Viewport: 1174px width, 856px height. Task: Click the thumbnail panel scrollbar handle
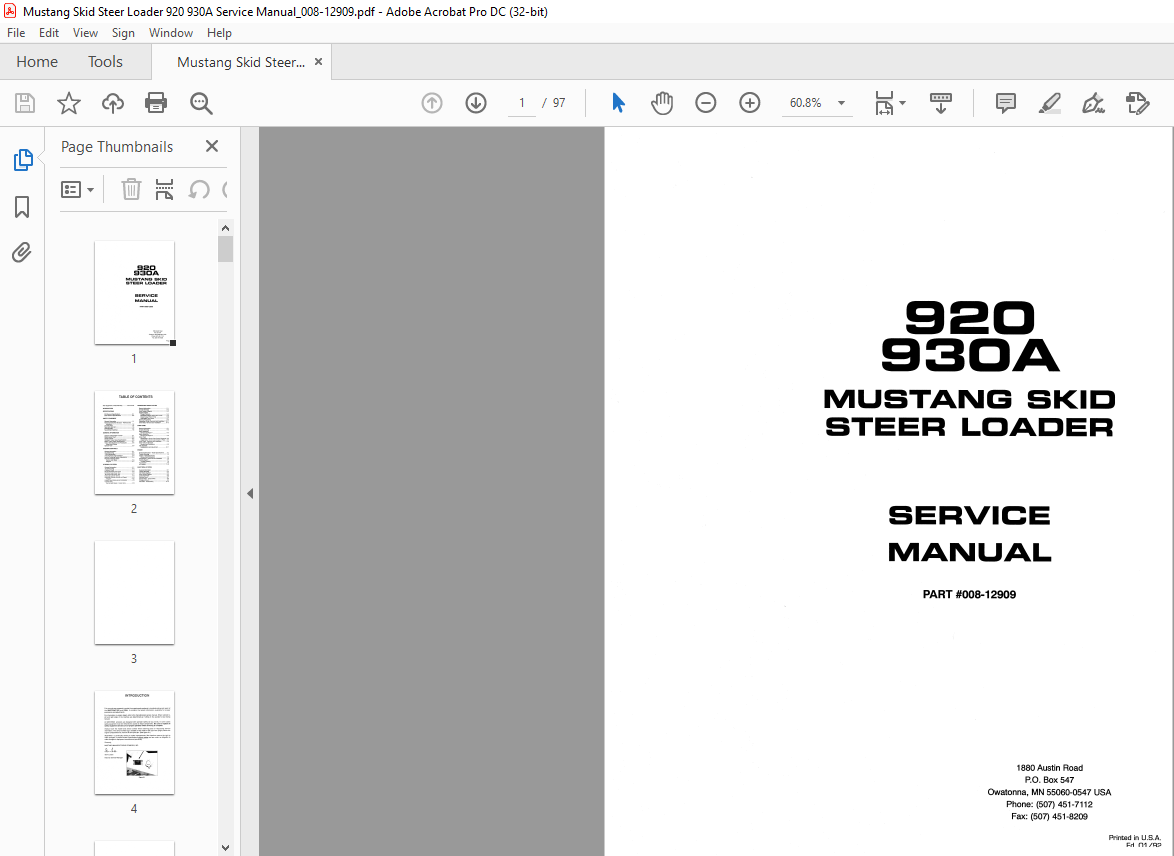tap(225, 249)
